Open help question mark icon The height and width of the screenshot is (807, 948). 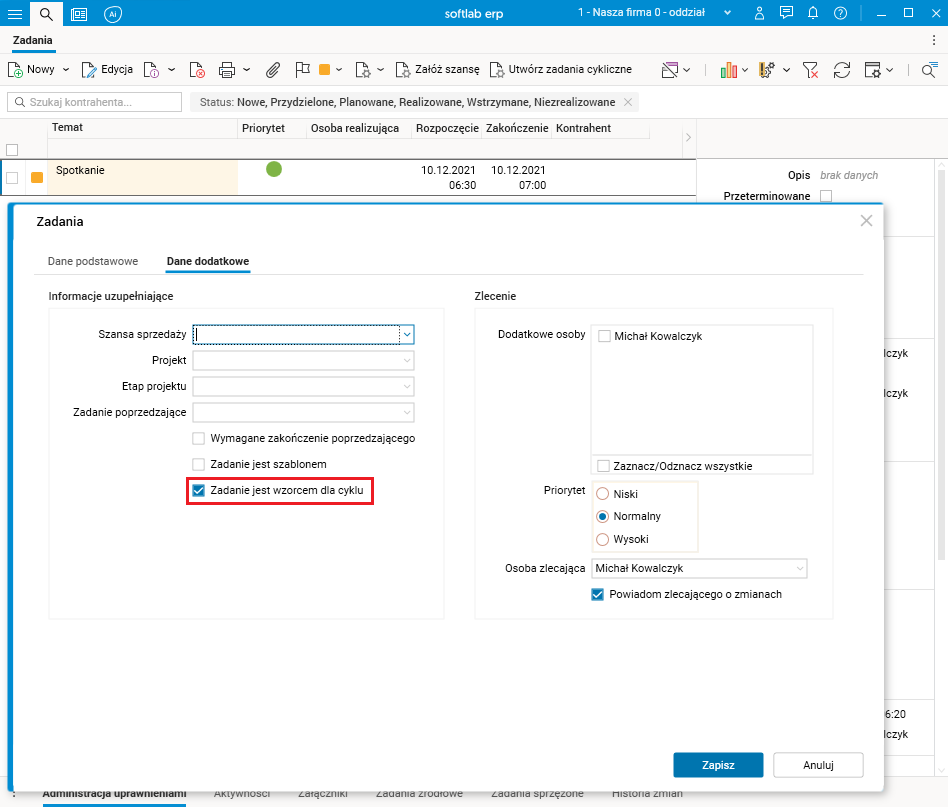[840, 13]
